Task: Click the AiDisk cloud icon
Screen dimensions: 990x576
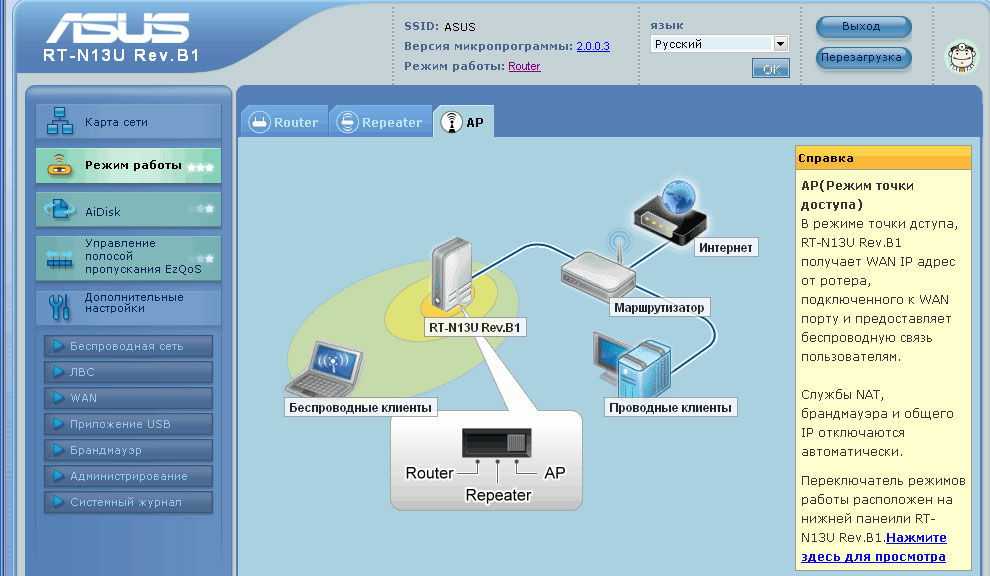Action: coord(59,210)
